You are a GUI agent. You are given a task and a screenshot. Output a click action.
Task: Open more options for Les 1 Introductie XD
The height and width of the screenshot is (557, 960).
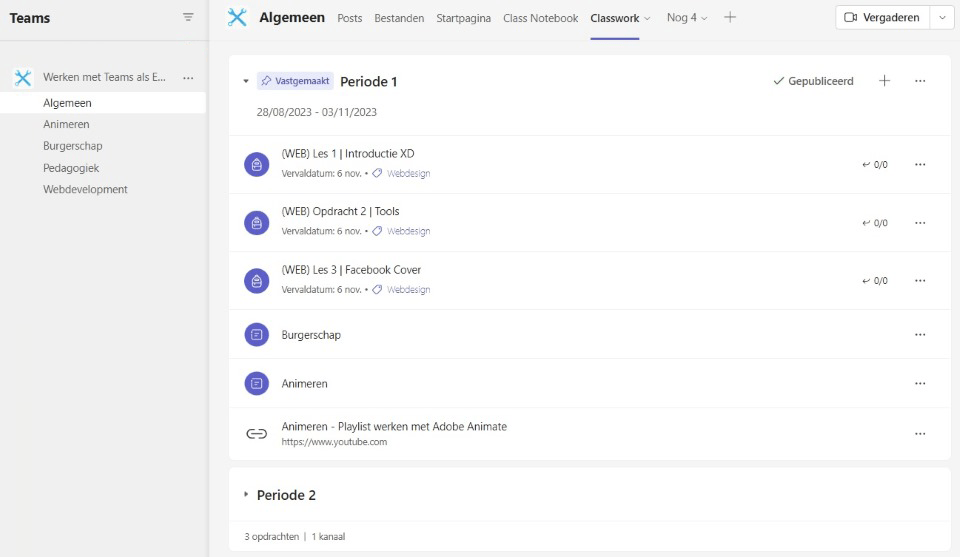920,165
